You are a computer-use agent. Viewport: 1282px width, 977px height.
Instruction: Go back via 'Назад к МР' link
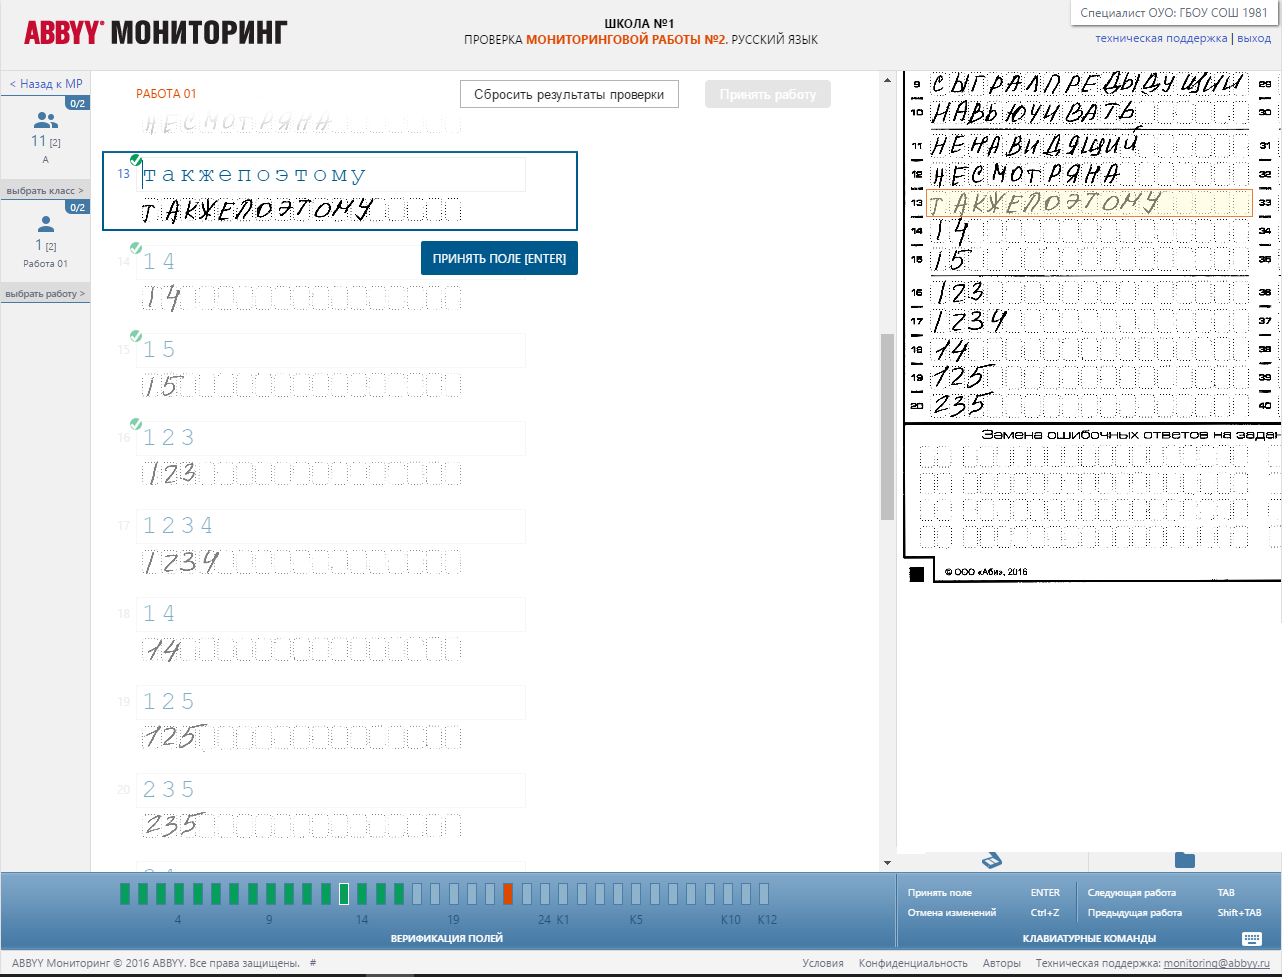[46, 84]
